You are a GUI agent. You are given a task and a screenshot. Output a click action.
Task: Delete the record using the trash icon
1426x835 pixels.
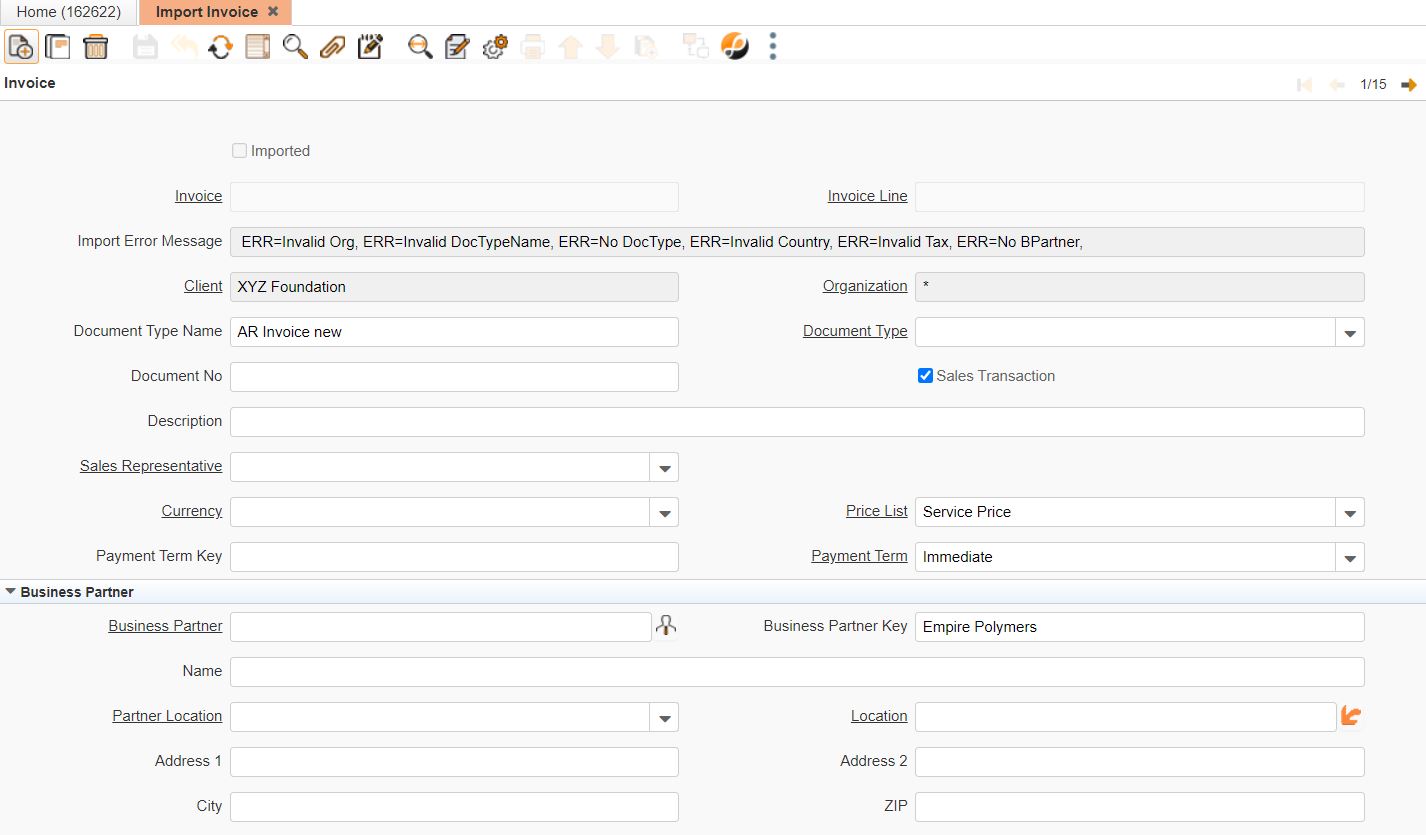pos(95,46)
